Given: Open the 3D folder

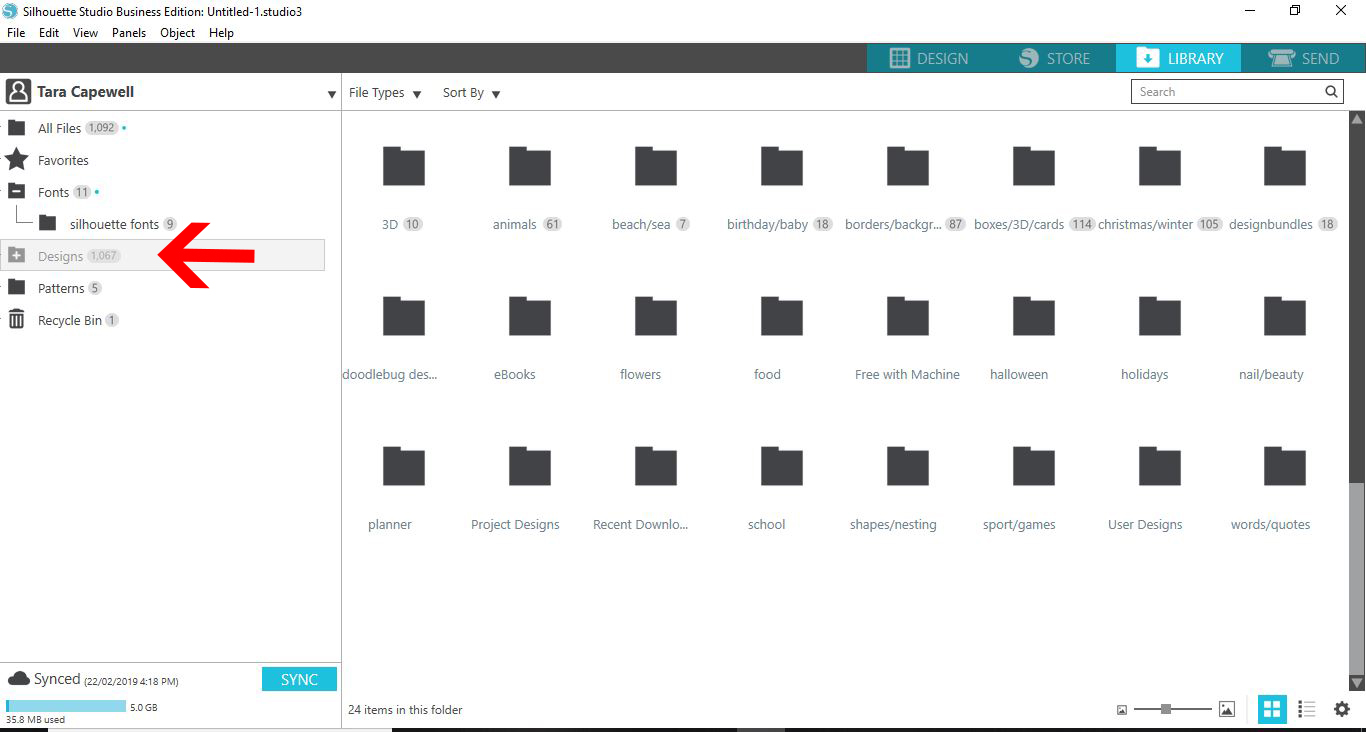Looking at the screenshot, I should [404, 166].
